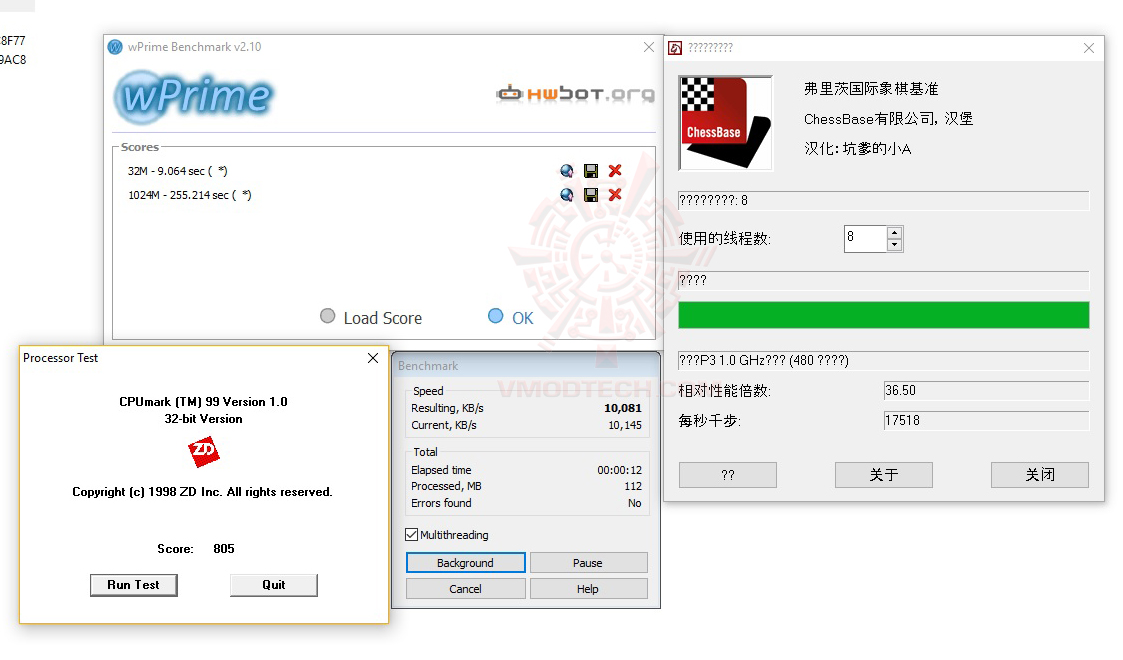Submit the 32M score online via globe icon
The height and width of the screenshot is (660, 1123).
567,171
